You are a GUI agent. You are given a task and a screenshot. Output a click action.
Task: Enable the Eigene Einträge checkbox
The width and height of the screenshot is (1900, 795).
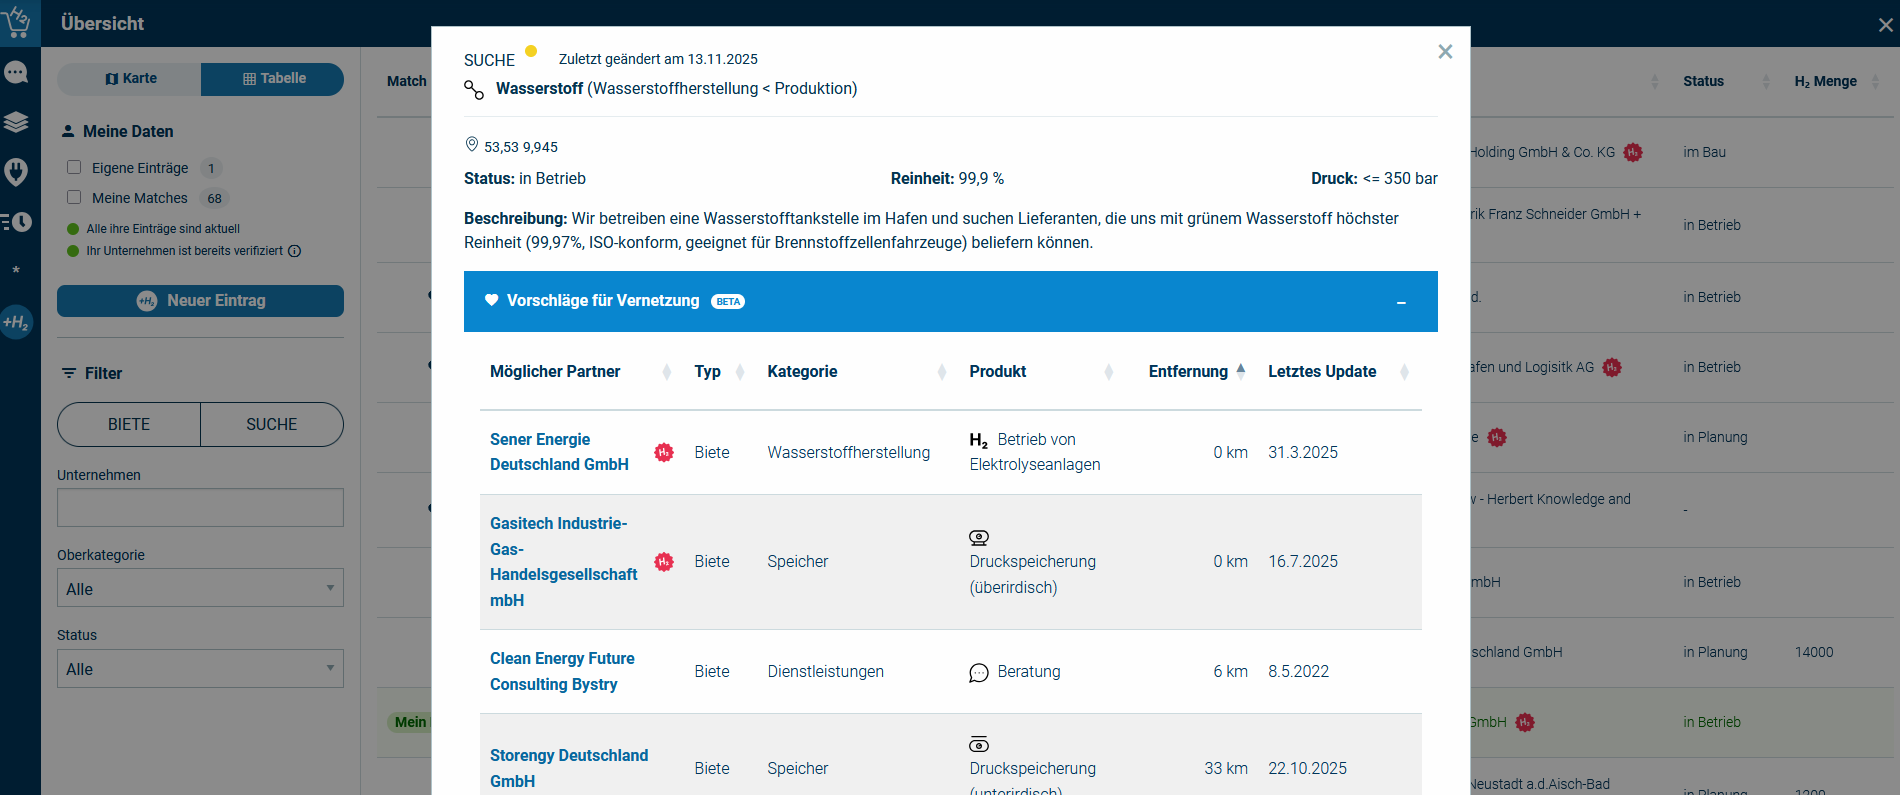click(74, 168)
